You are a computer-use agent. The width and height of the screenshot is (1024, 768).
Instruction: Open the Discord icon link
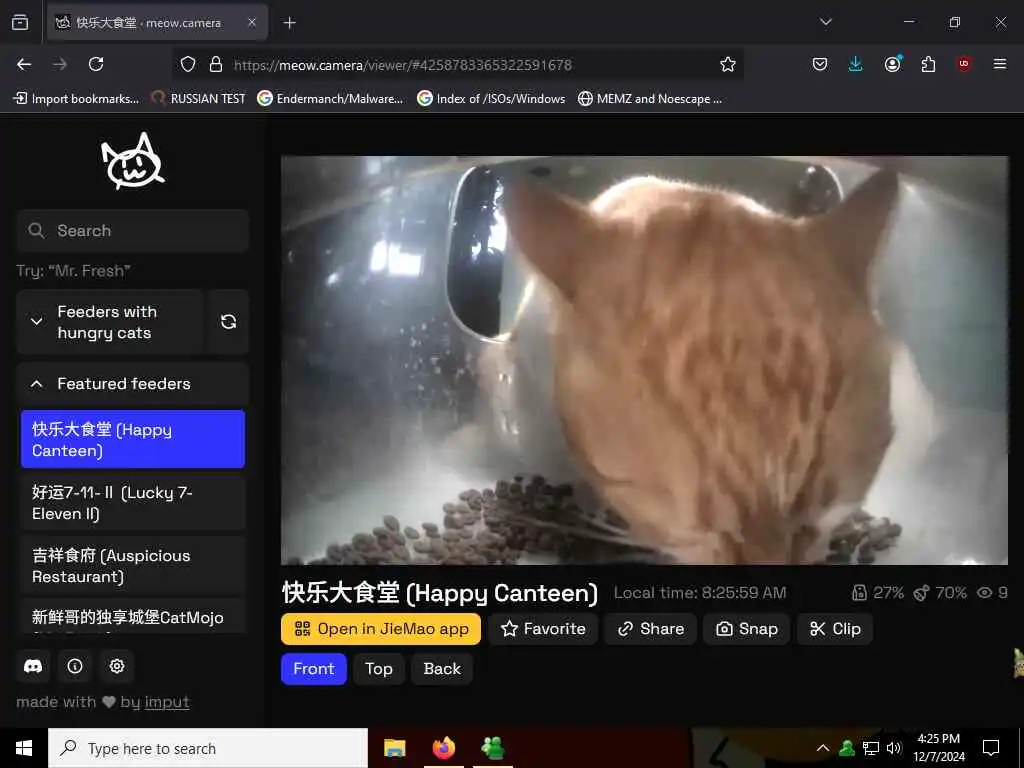(33, 666)
